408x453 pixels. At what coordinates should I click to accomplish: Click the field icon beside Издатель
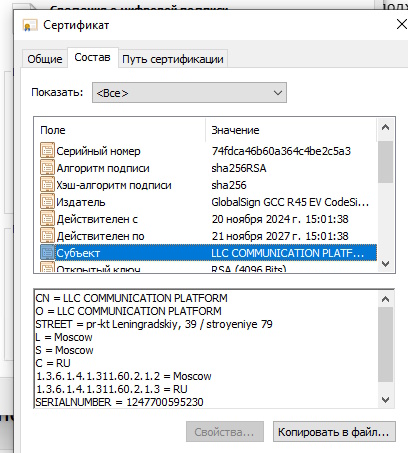coord(47,202)
